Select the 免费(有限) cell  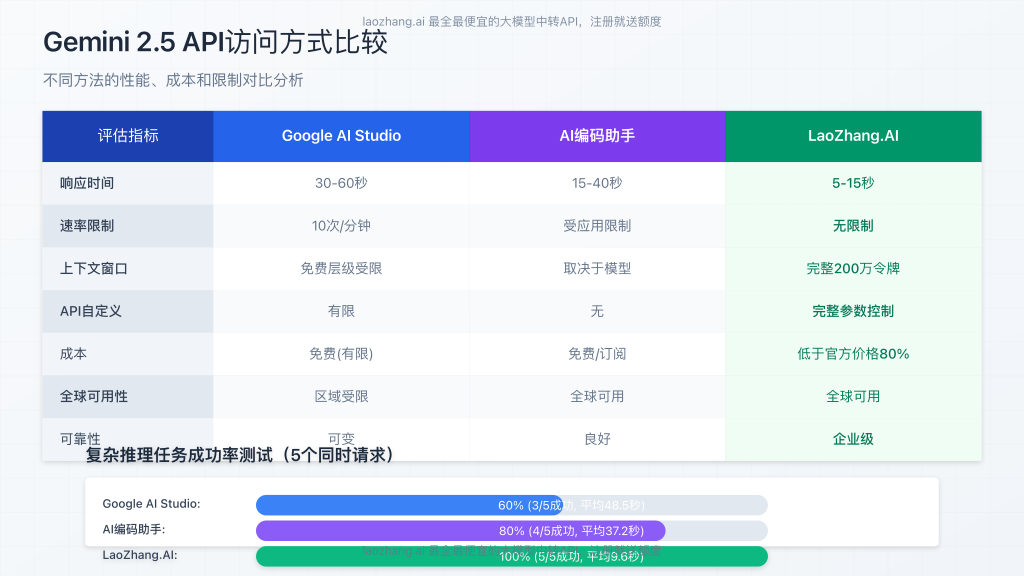pos(341,354)
